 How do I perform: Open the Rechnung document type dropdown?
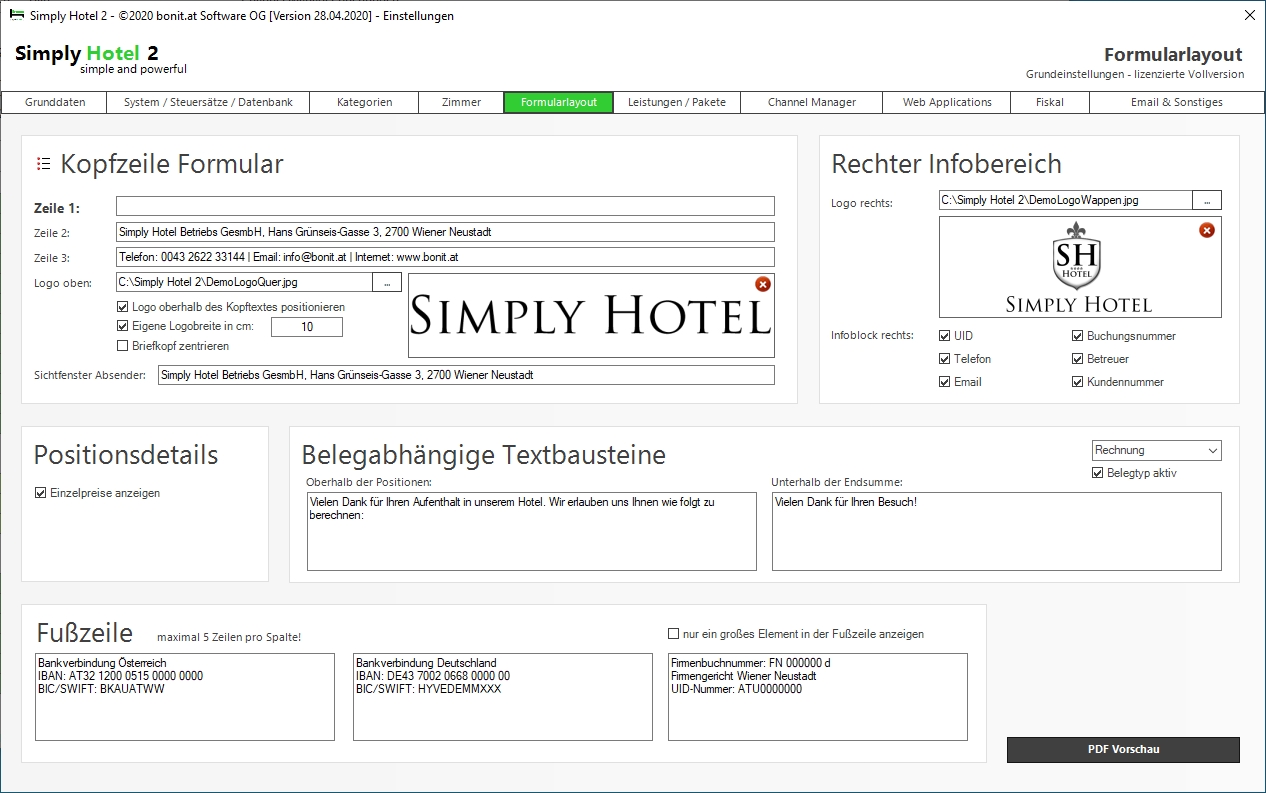tap(1157, 451)
